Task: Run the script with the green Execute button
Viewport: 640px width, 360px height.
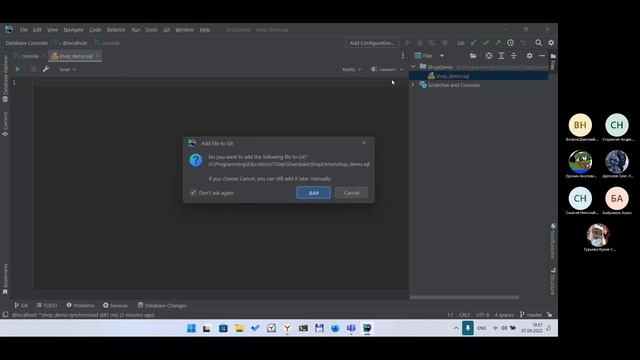Action: (x=18, y=69)
